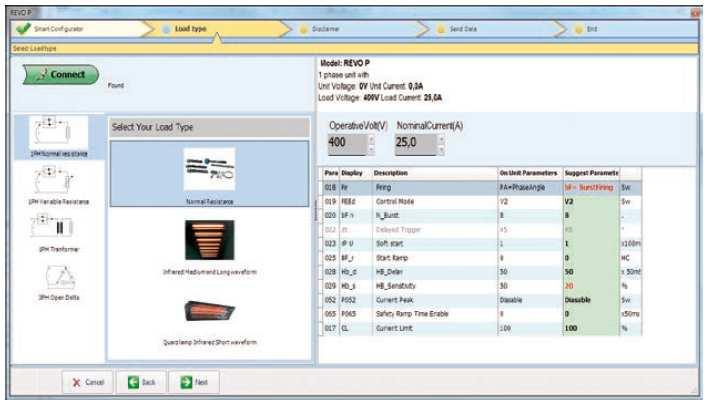Increase the NominalCurrent value with up arrow
The image size is (708, 405).
pos(441,139)
